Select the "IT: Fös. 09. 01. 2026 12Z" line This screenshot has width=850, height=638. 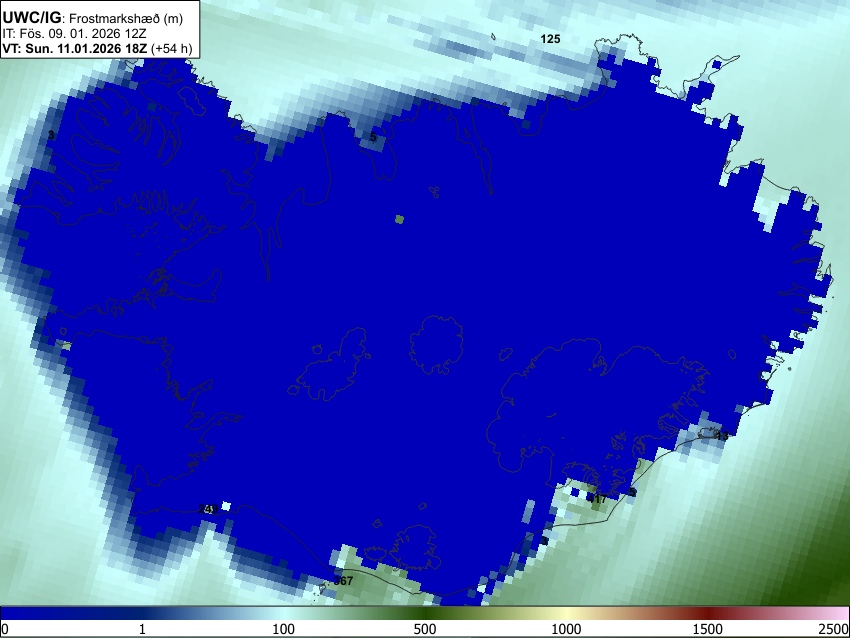coord(74,34)
